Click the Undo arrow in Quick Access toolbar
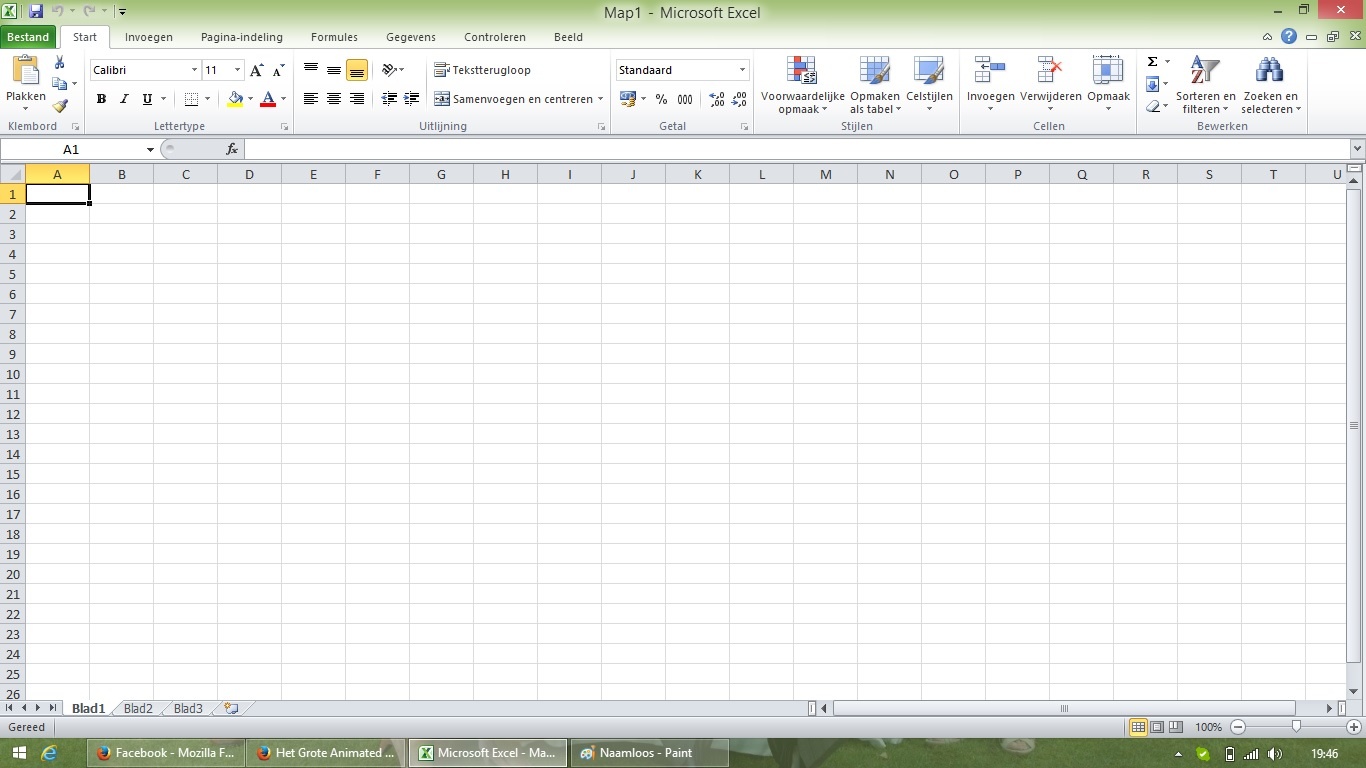Image resolution: width=1366 pixels, height=768 pixels. point(58,12)
